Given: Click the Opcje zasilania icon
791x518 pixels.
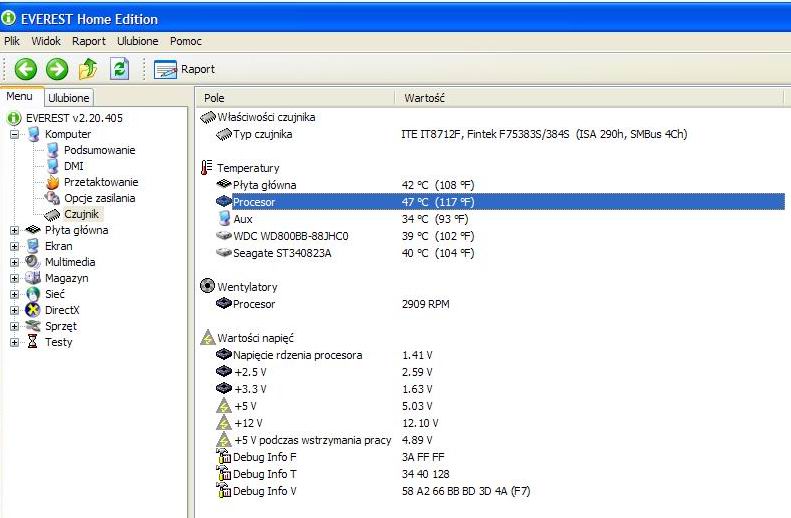Looking at the screenshot, I should point(52,198).
